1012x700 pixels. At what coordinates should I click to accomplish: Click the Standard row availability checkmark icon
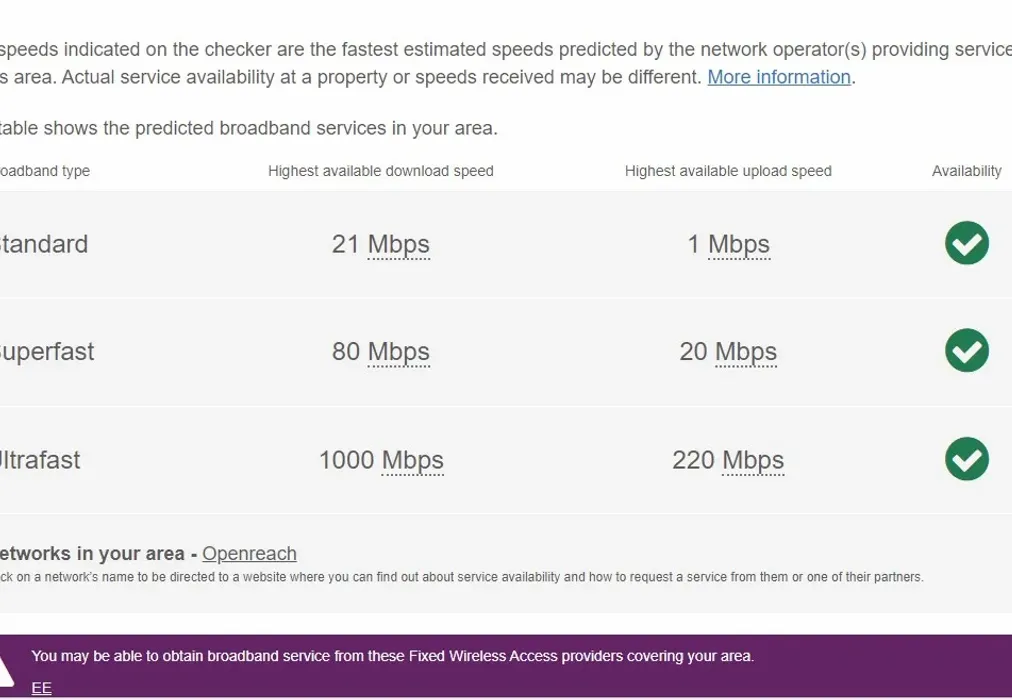(966, 243)
